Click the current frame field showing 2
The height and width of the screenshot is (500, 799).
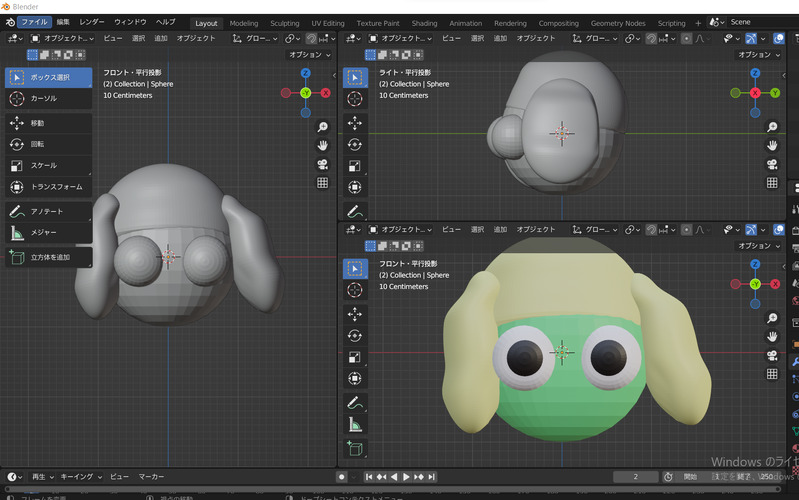(x=636, y=477)
